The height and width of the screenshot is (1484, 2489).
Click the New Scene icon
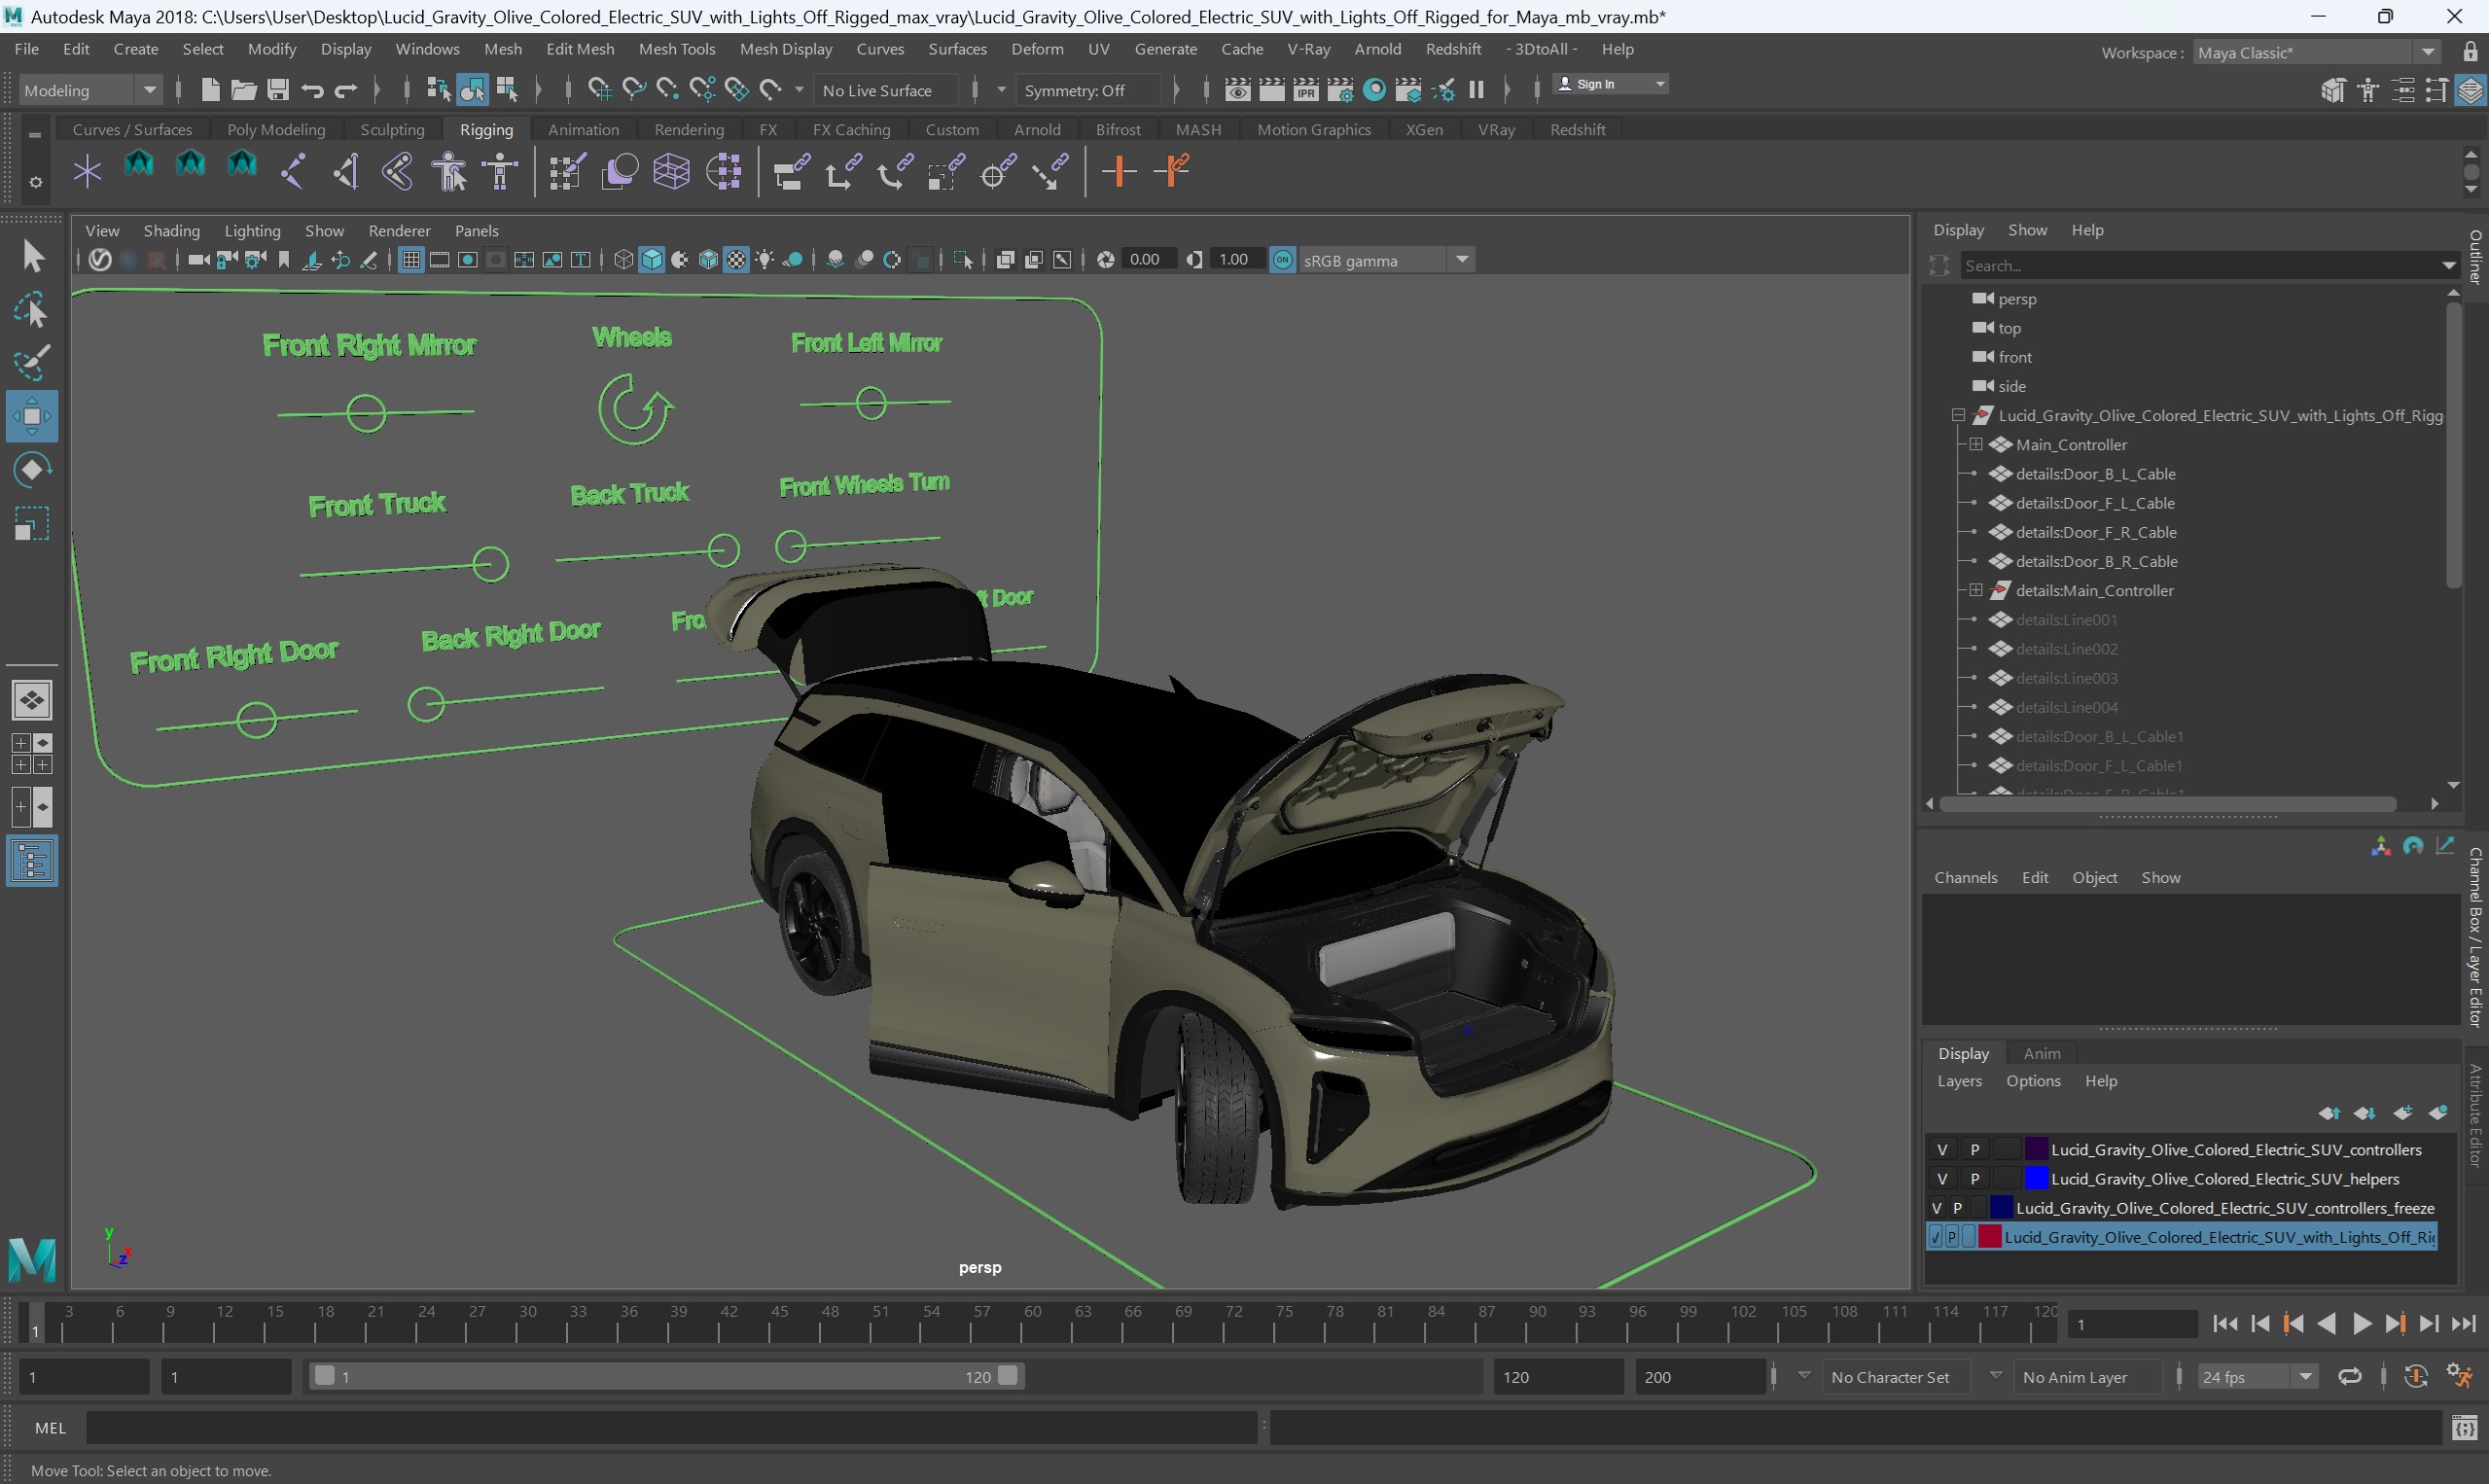point(210,90)
